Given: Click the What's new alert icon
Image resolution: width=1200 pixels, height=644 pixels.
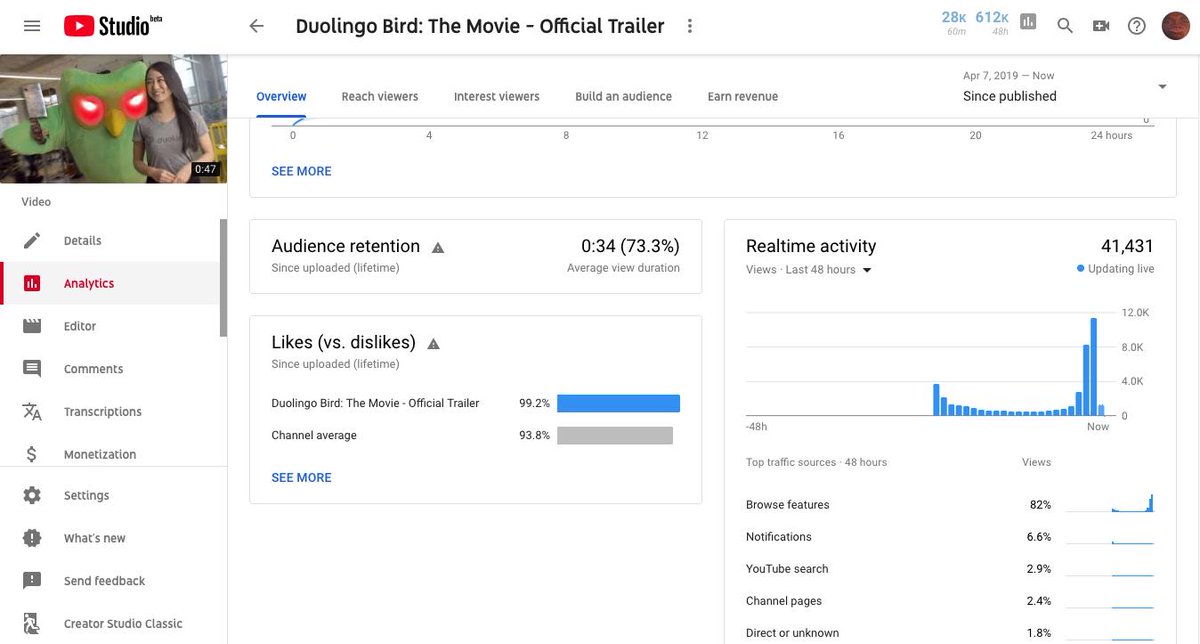Looking at the screenshot, I should pyautogui.click(x=32, y=538).
